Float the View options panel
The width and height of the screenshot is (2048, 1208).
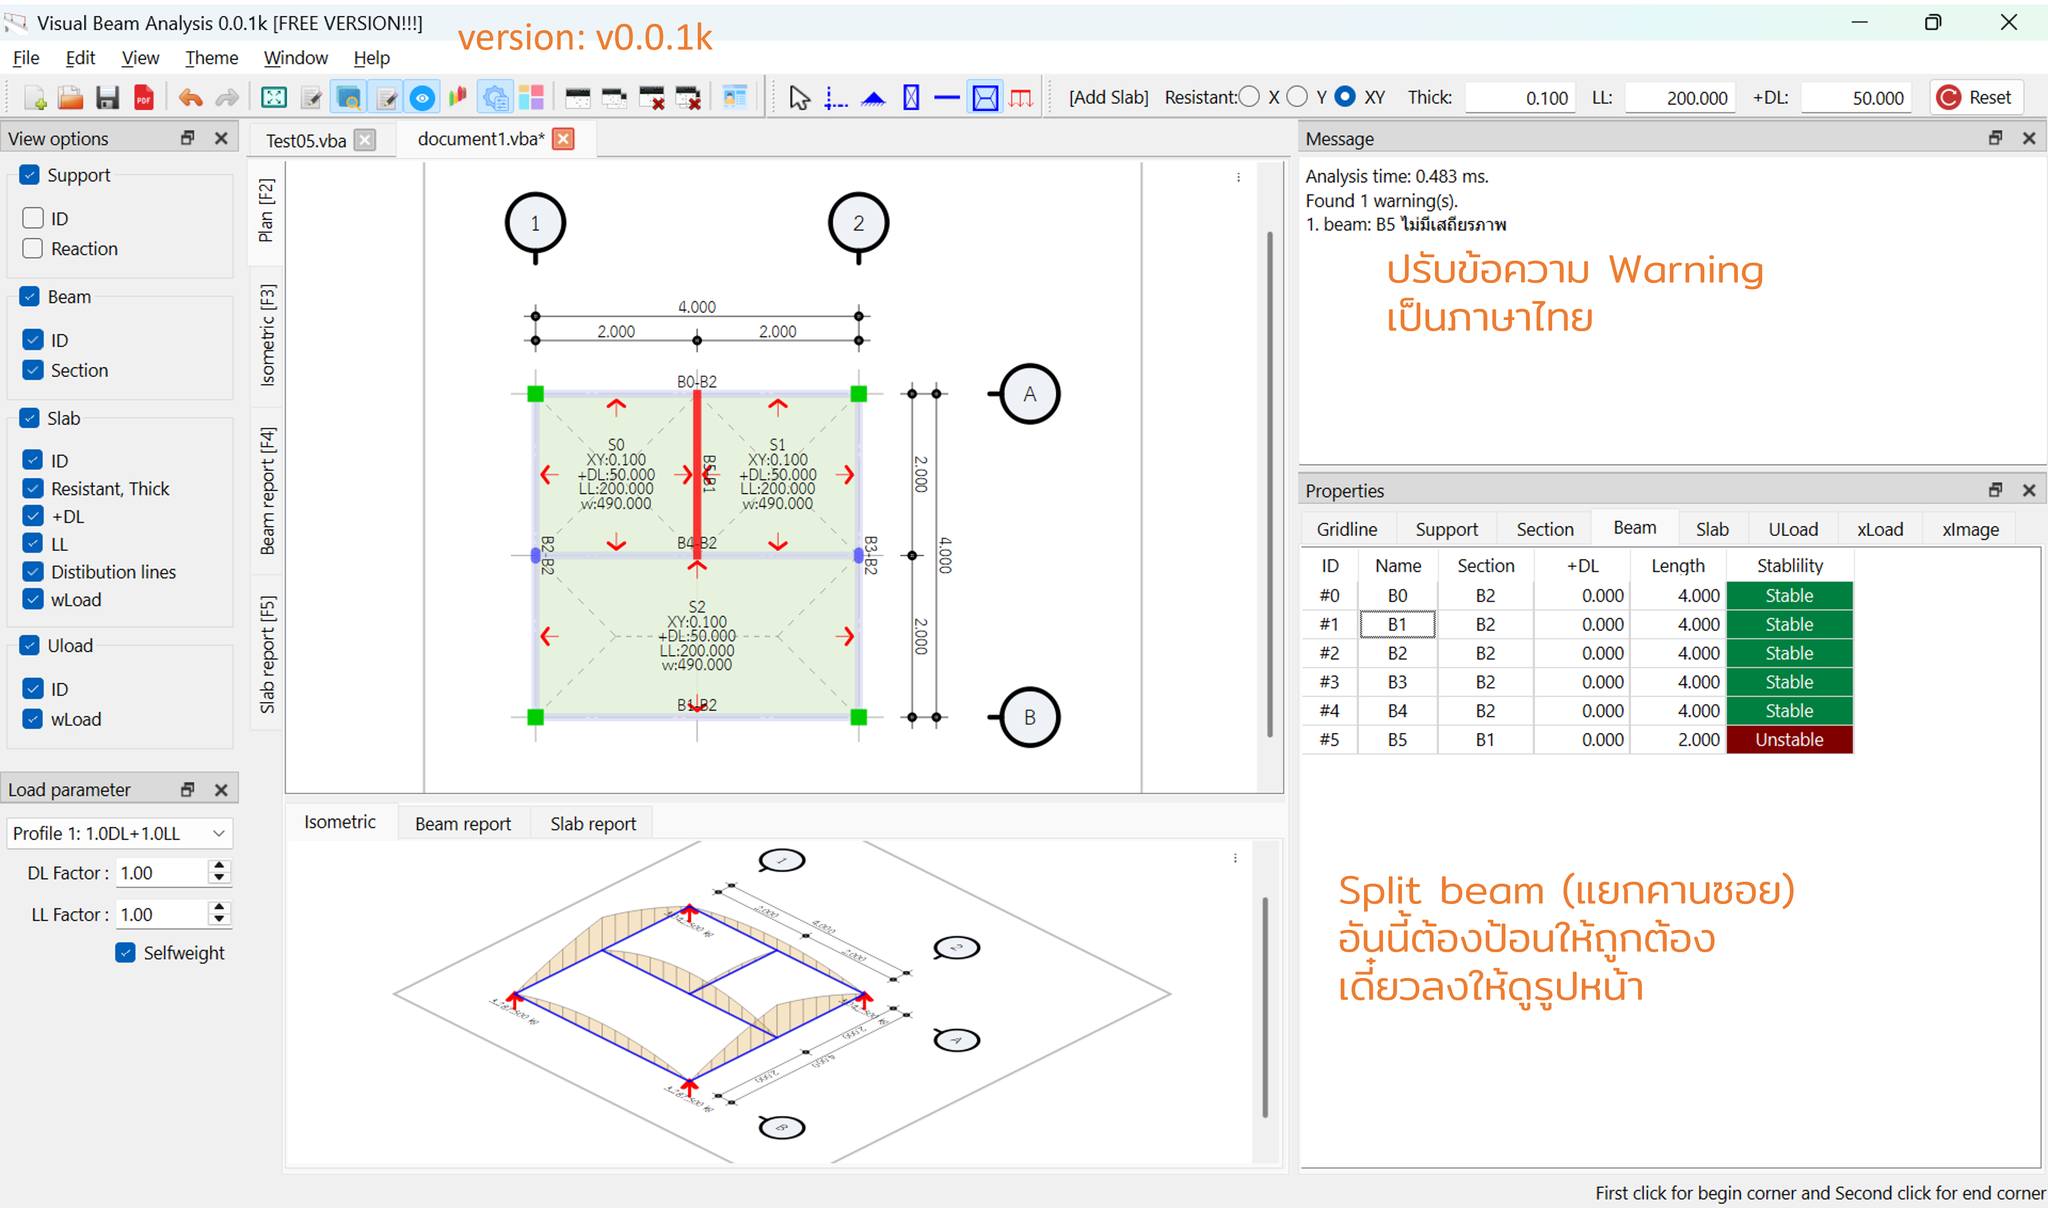click(187, 138)
